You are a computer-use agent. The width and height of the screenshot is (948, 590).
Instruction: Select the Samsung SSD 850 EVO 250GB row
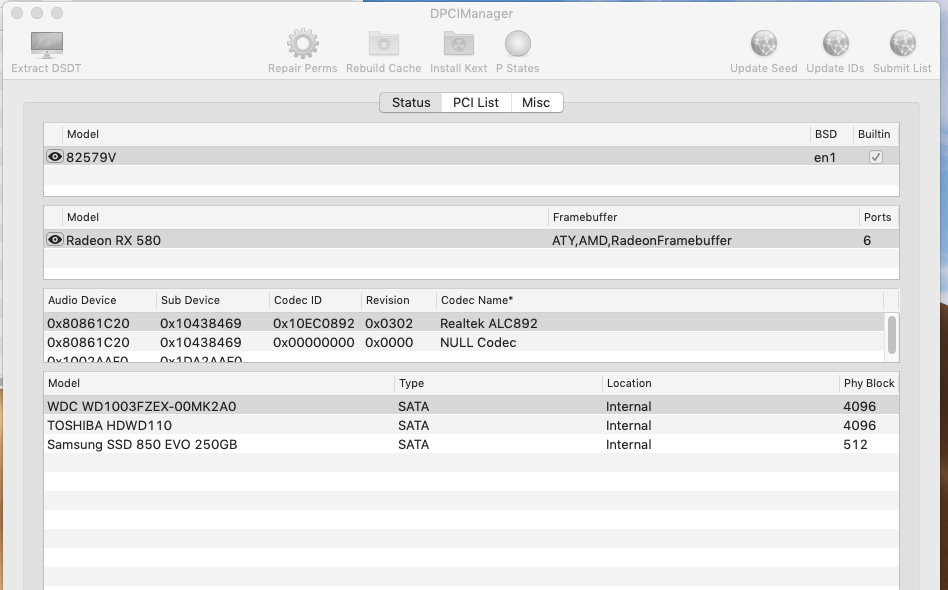[x=472, y=444]
